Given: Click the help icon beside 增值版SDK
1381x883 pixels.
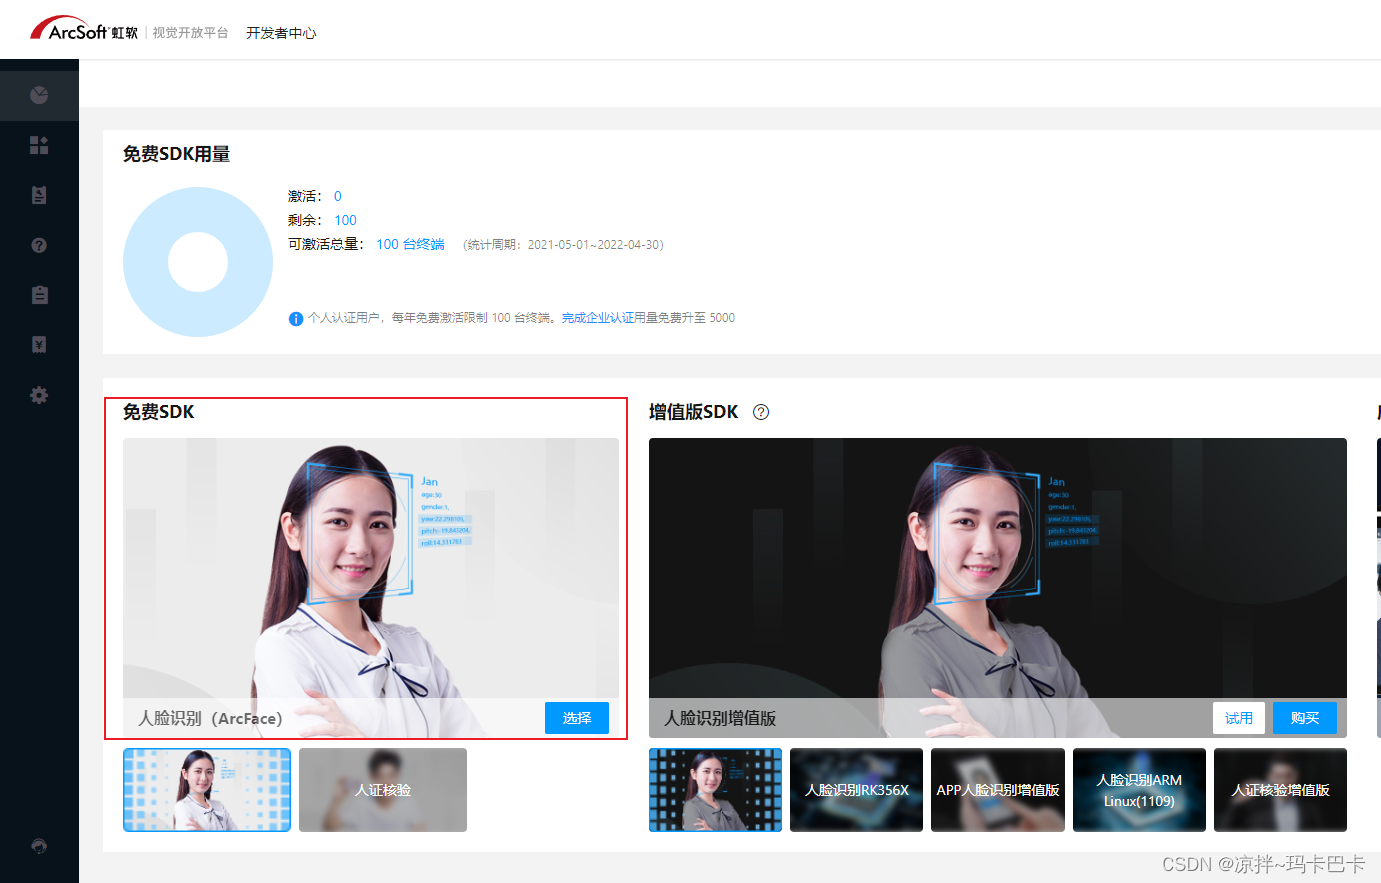Looking at the screenshot, I should 761,412.
